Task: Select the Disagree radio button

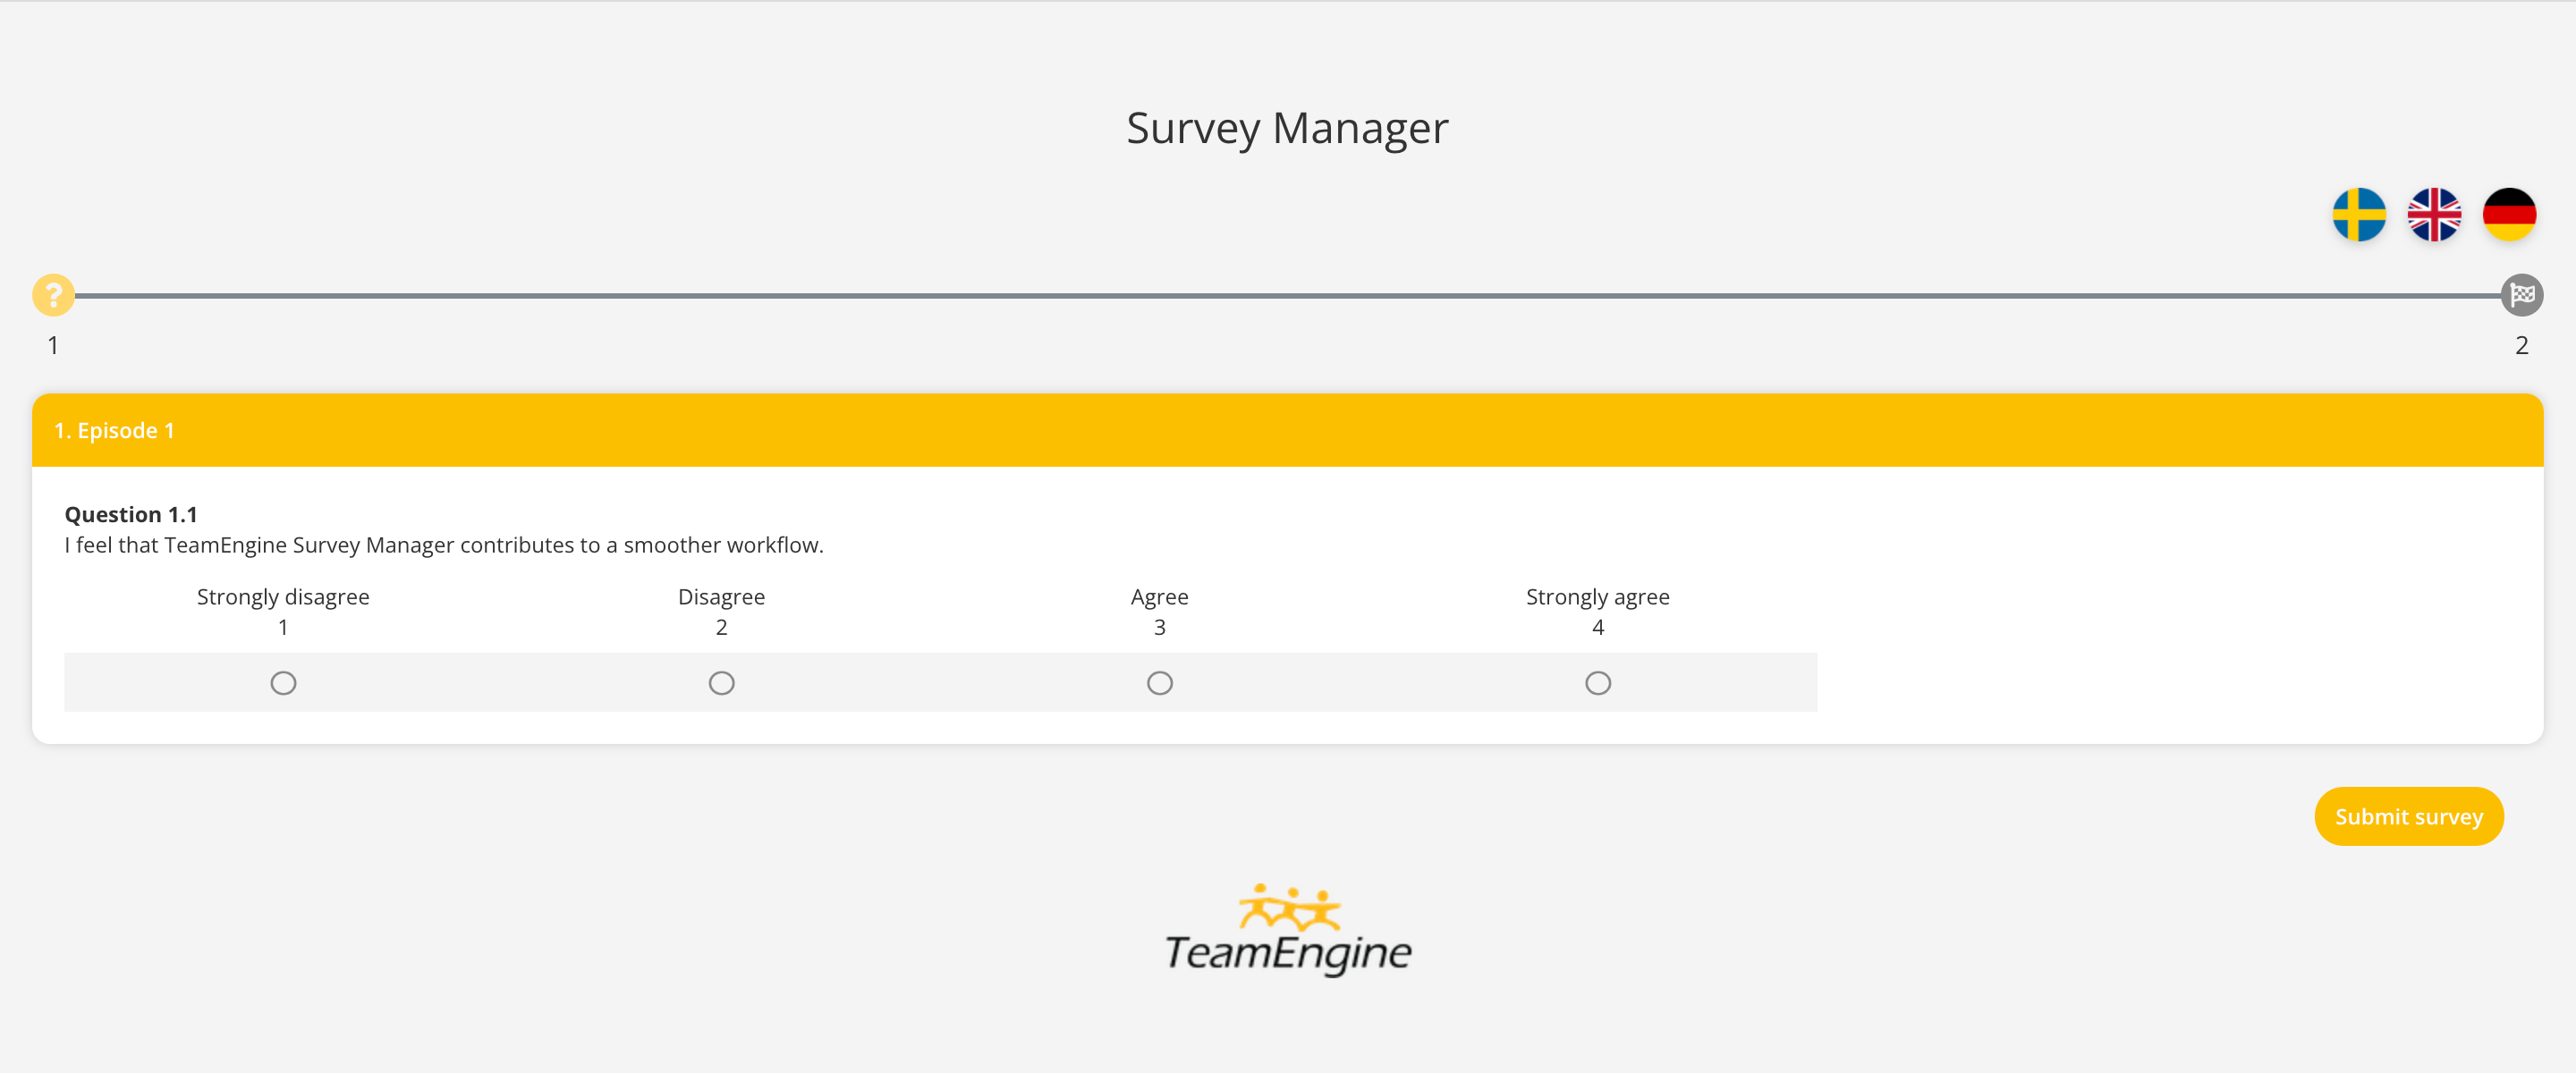Action: [721, 682]
